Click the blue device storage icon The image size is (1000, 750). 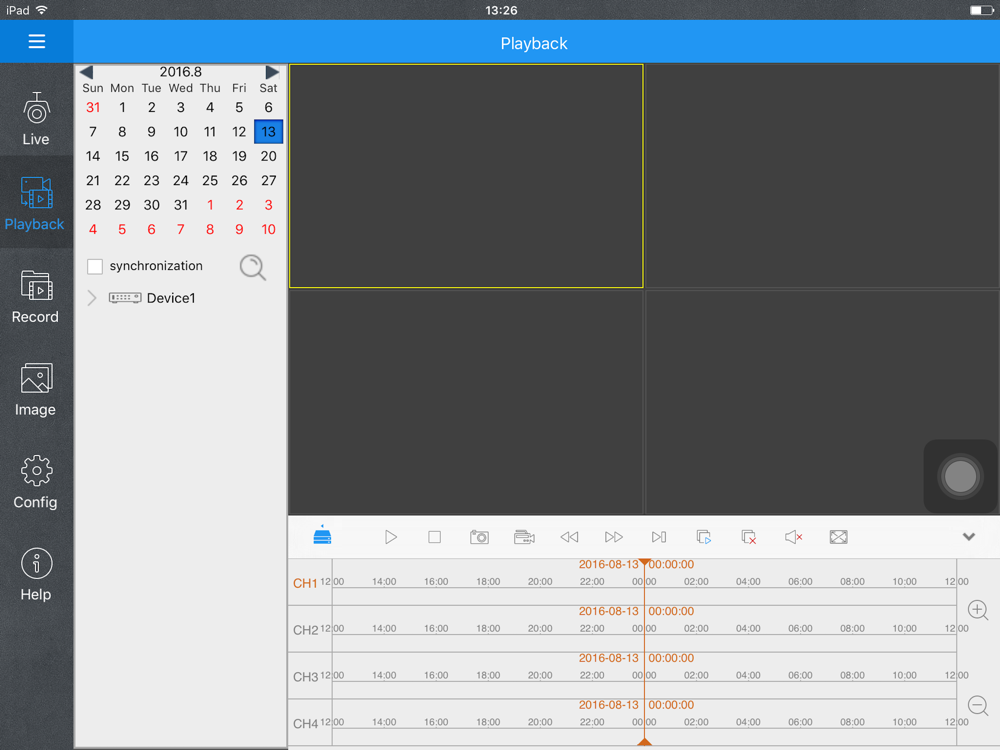[x=323, y=535]
